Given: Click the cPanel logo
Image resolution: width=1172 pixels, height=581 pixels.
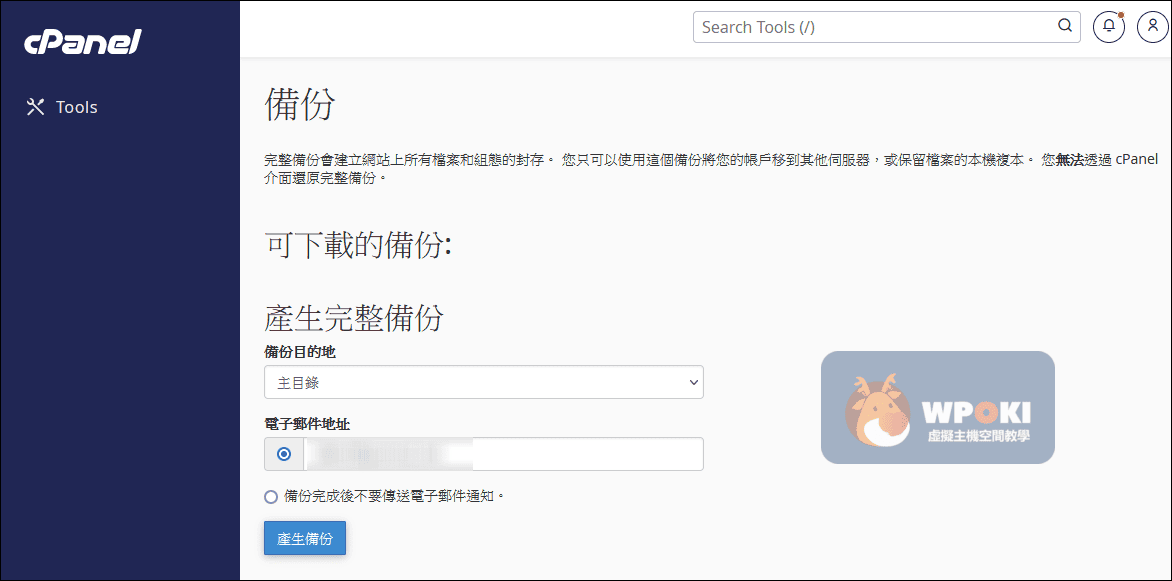Looking at the screenshot, I should coord(83,42).
